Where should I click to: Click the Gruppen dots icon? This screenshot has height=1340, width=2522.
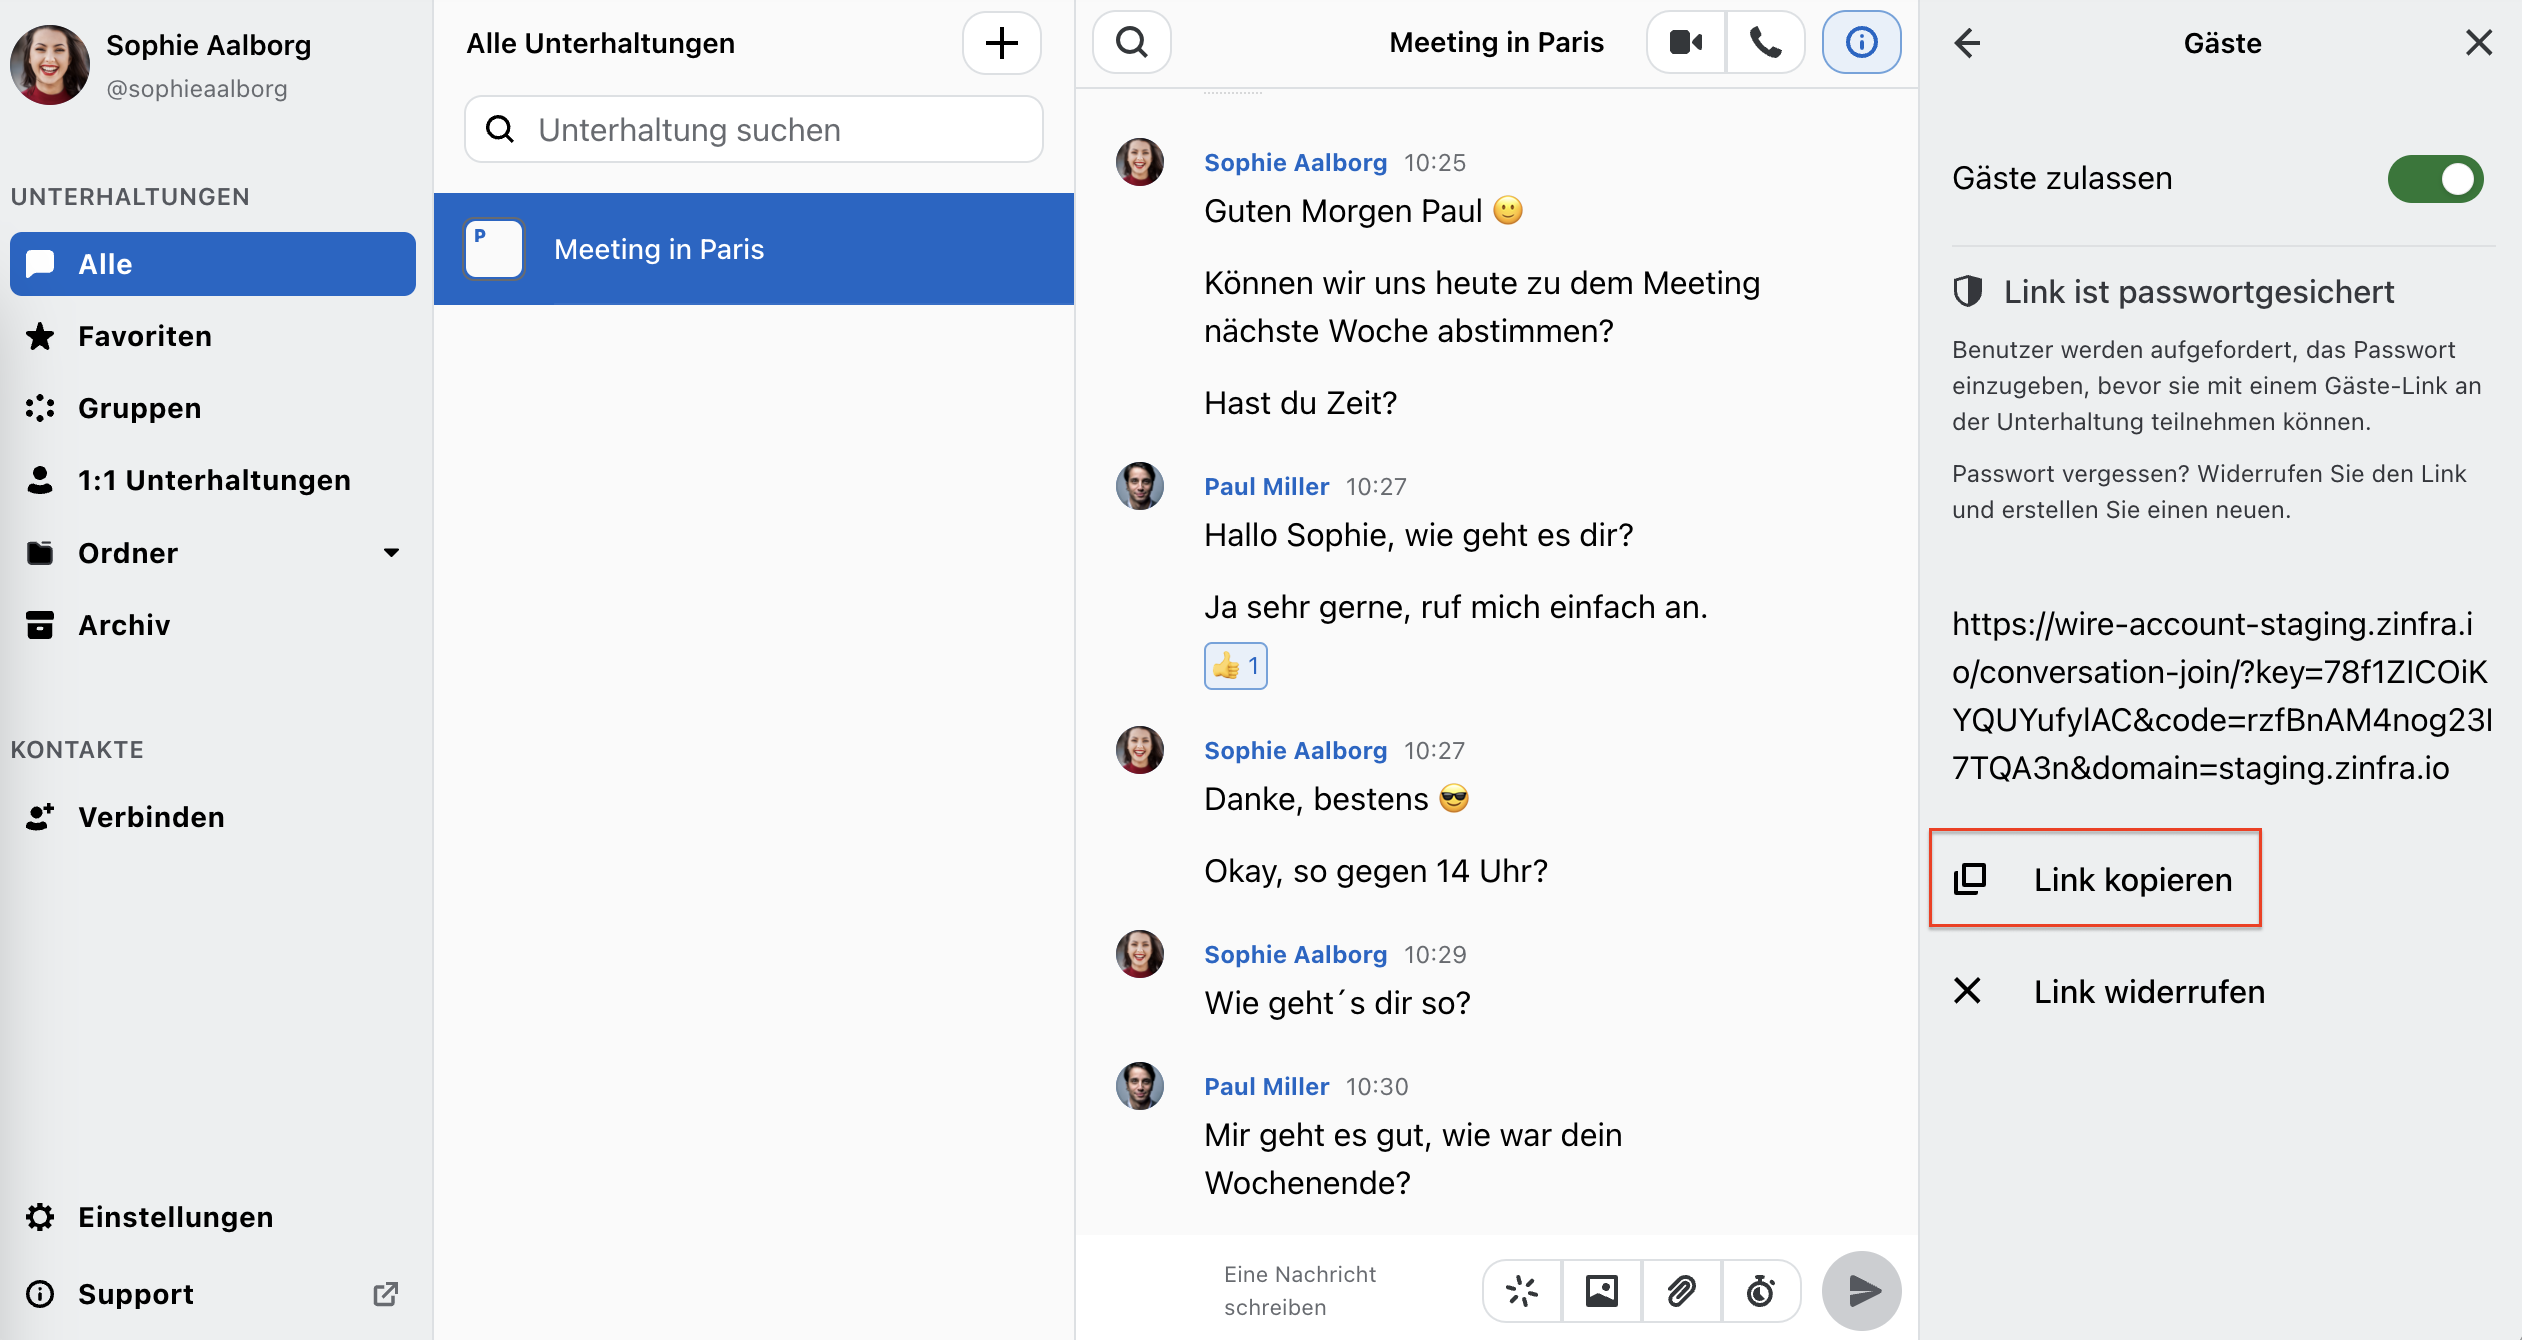(40, 408)
